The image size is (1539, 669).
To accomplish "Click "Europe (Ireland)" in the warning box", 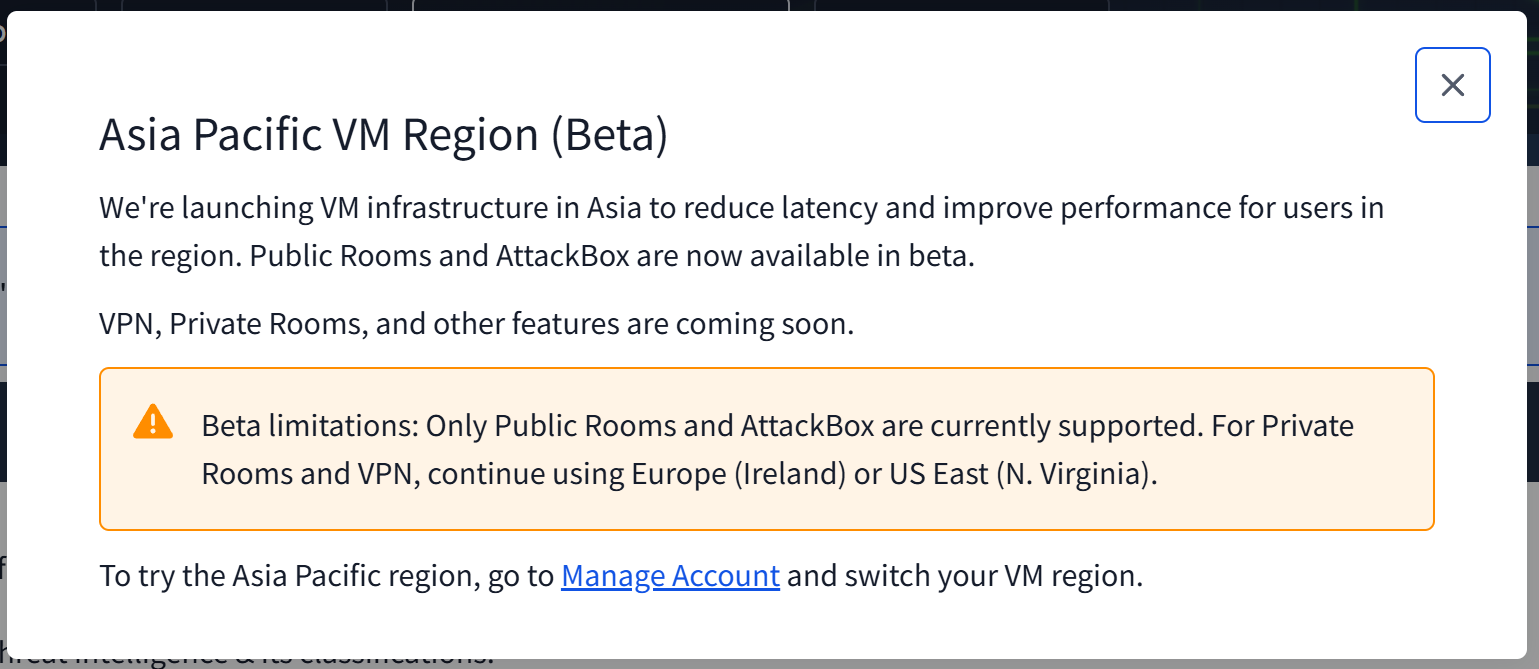I will (x=738, y=473).
